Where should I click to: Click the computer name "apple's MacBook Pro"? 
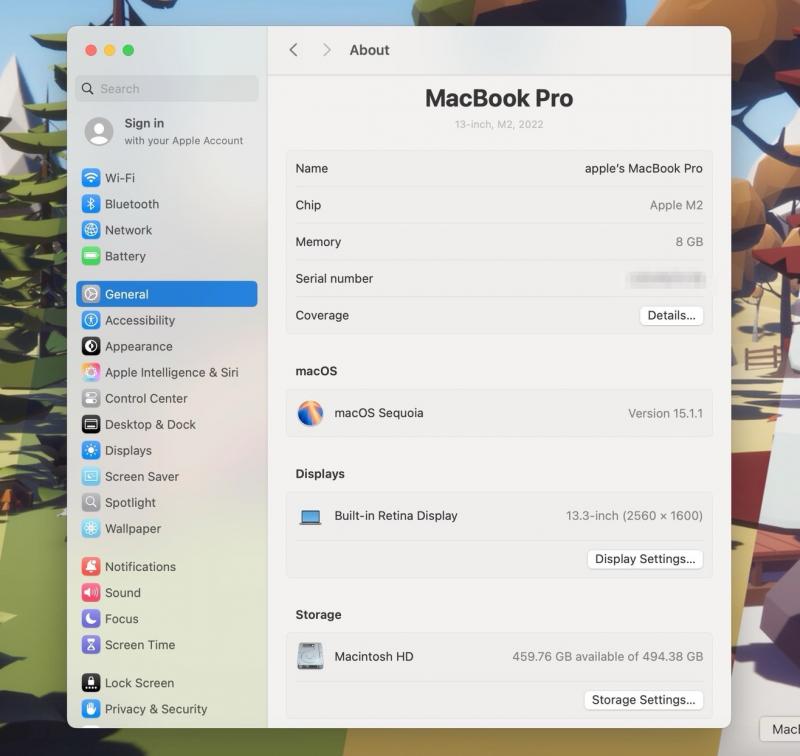tap(643, 168)
